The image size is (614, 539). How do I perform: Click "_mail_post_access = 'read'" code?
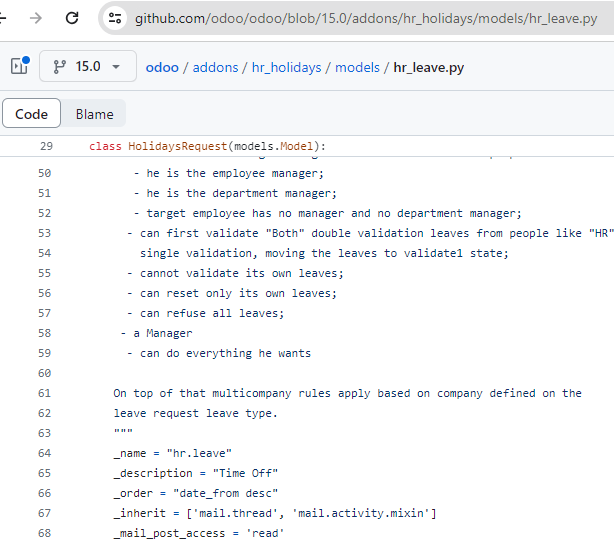pos(199,533)
